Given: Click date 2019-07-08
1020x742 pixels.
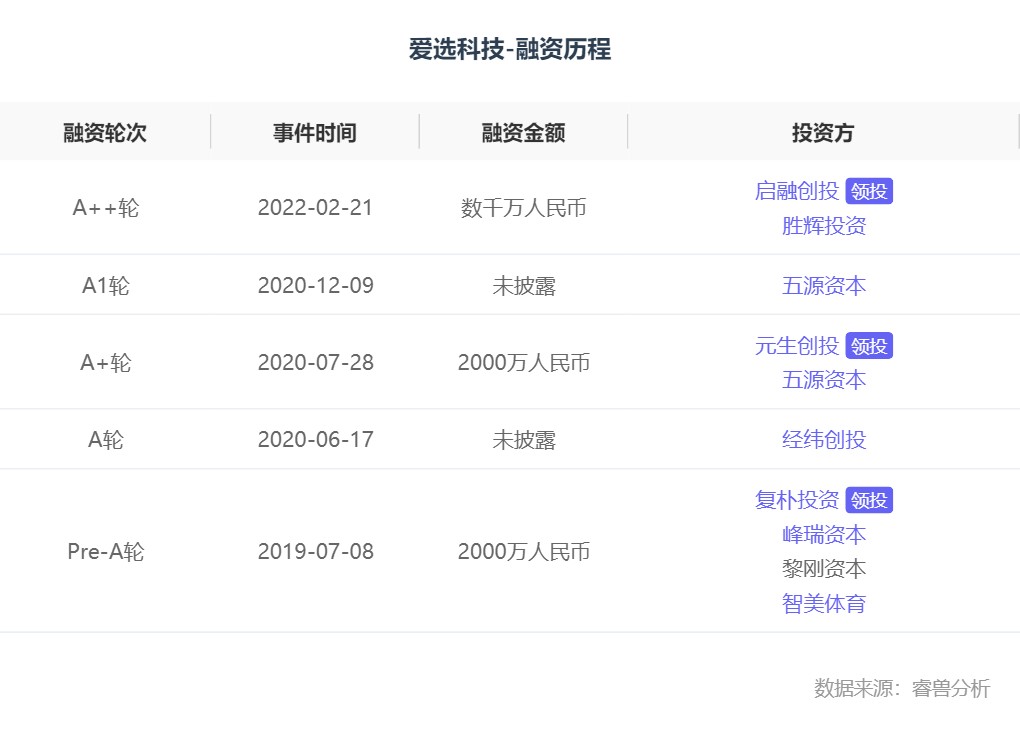Looking at the screenshot, I should click(315, 551).
